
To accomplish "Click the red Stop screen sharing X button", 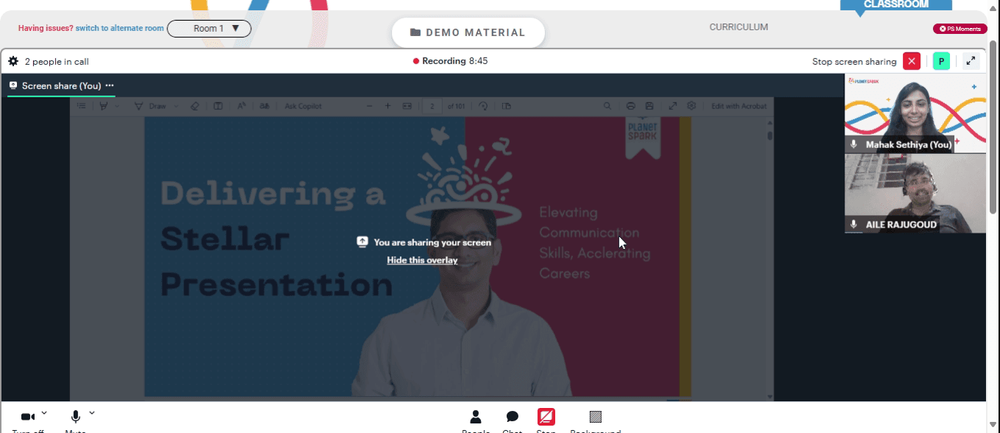I will (x=911, y=61).
